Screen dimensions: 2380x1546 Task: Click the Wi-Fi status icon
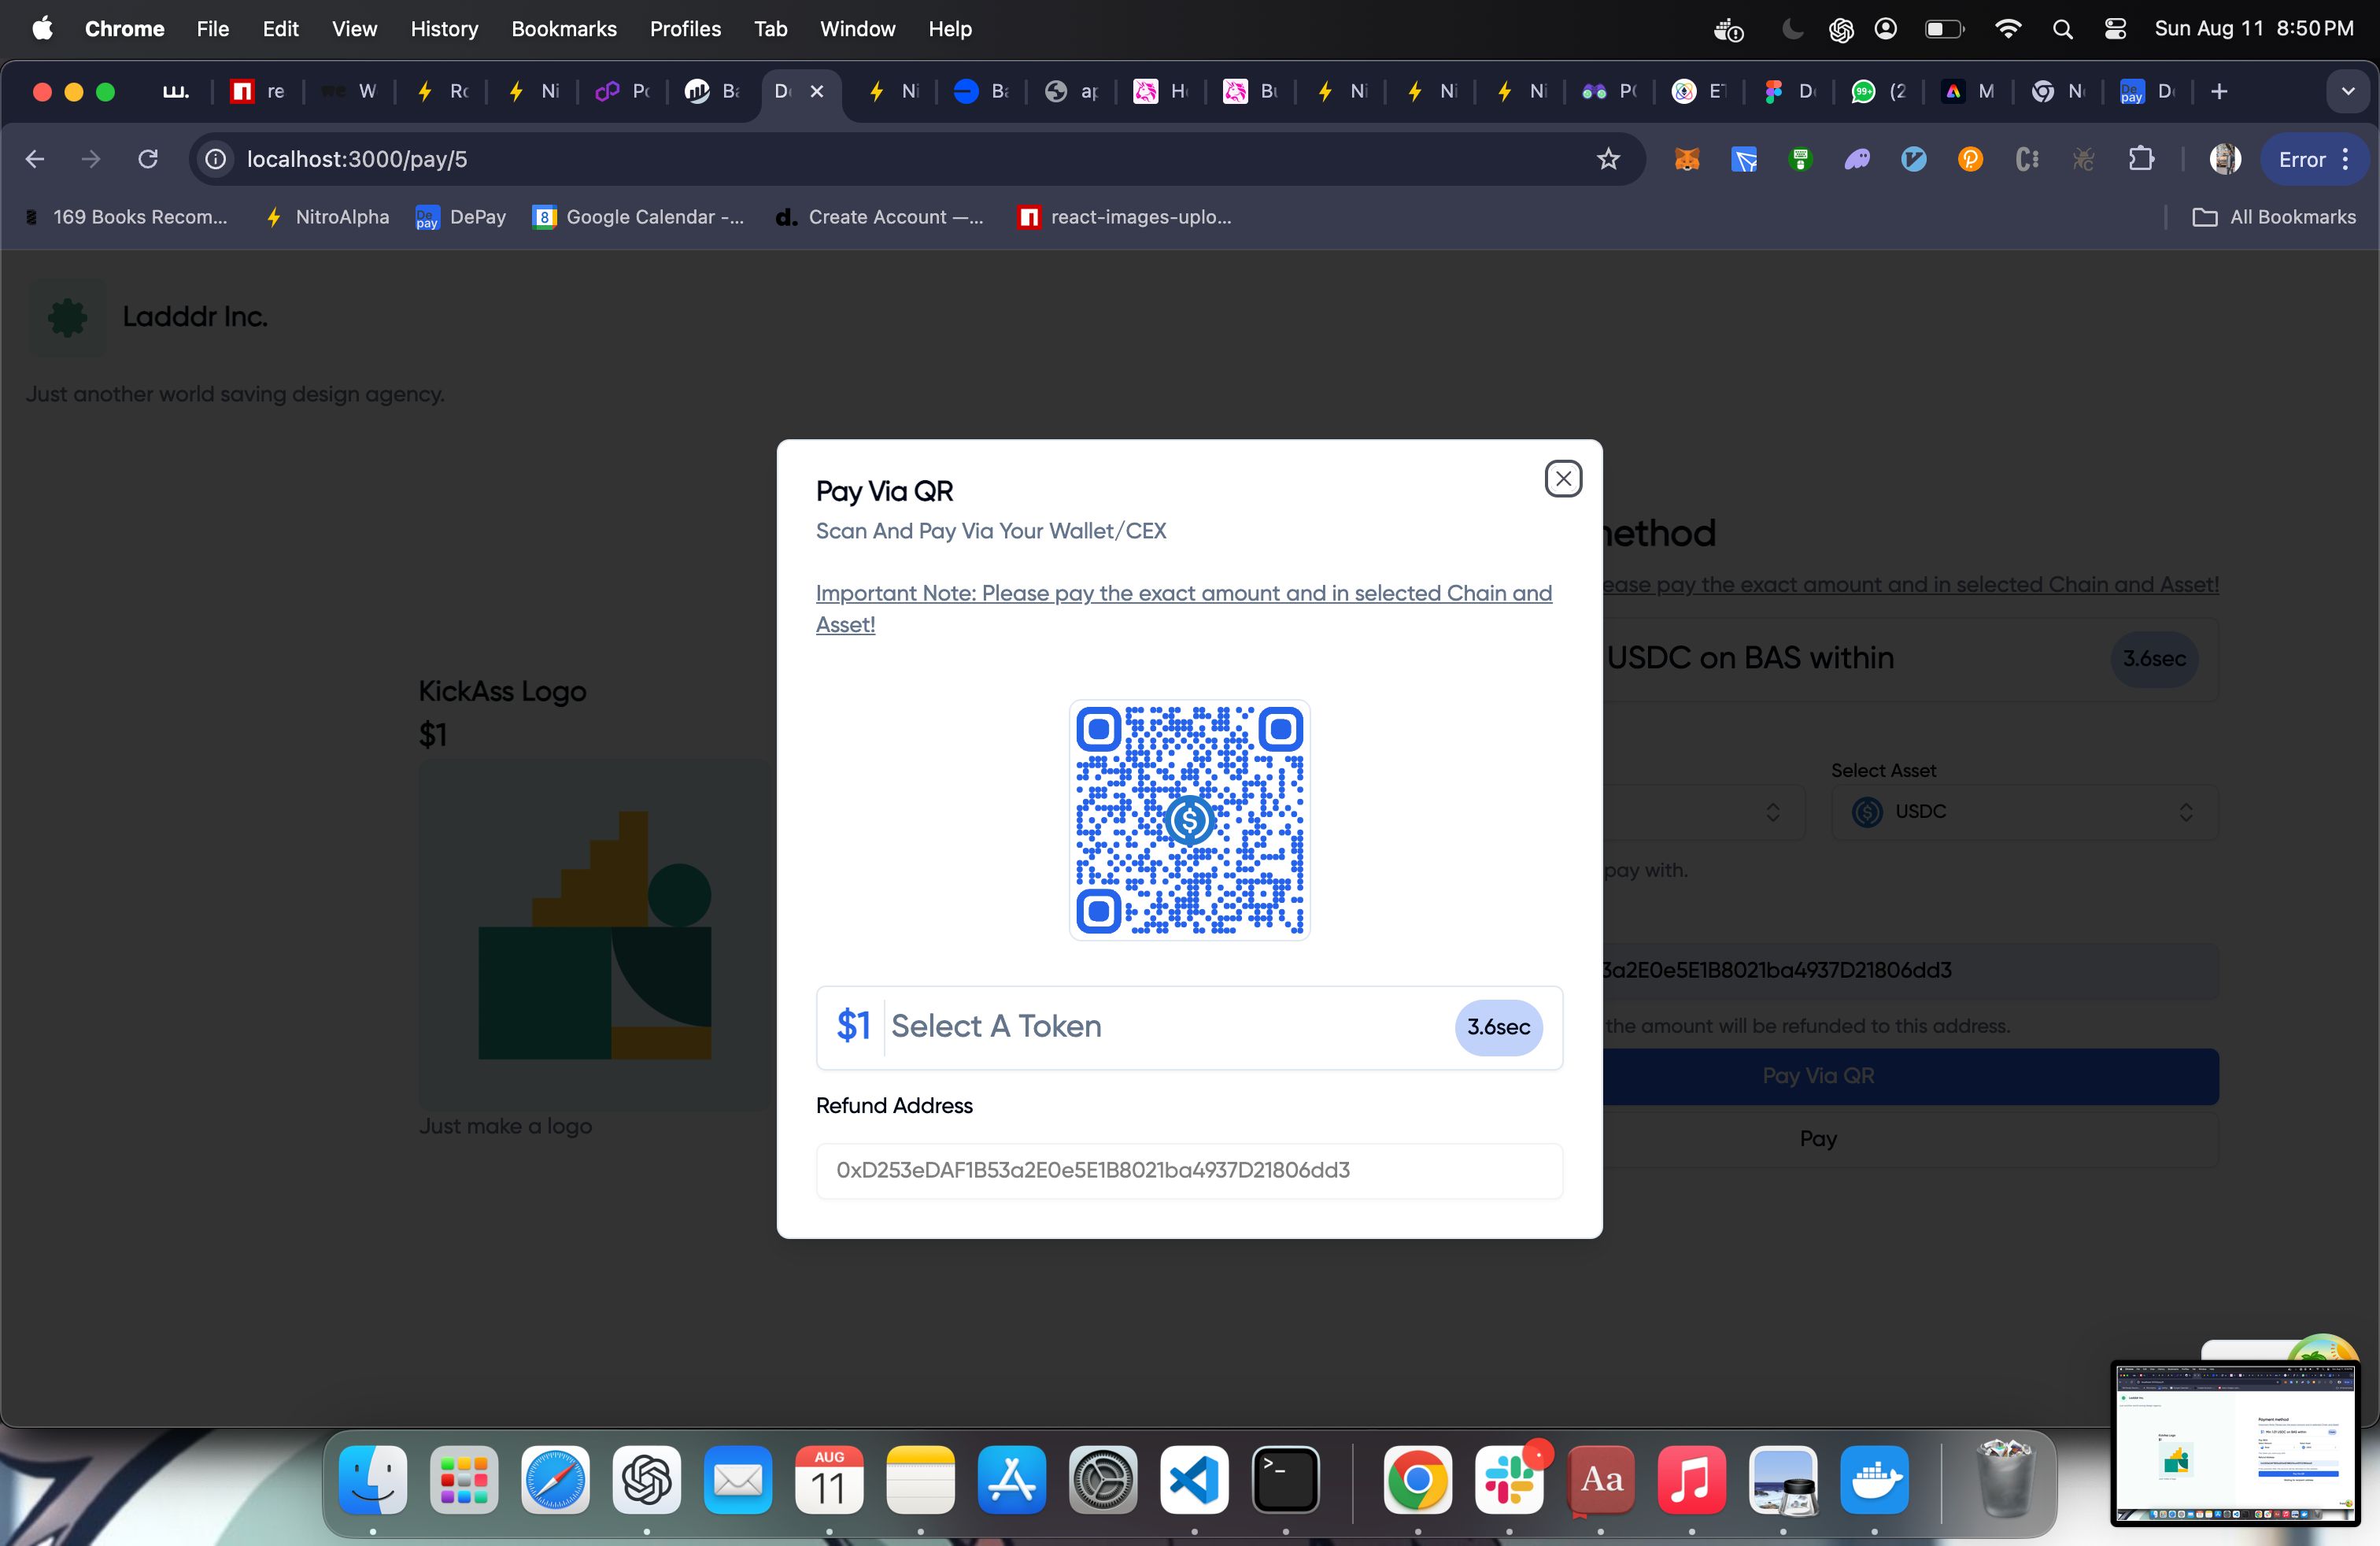[2007, 29]
